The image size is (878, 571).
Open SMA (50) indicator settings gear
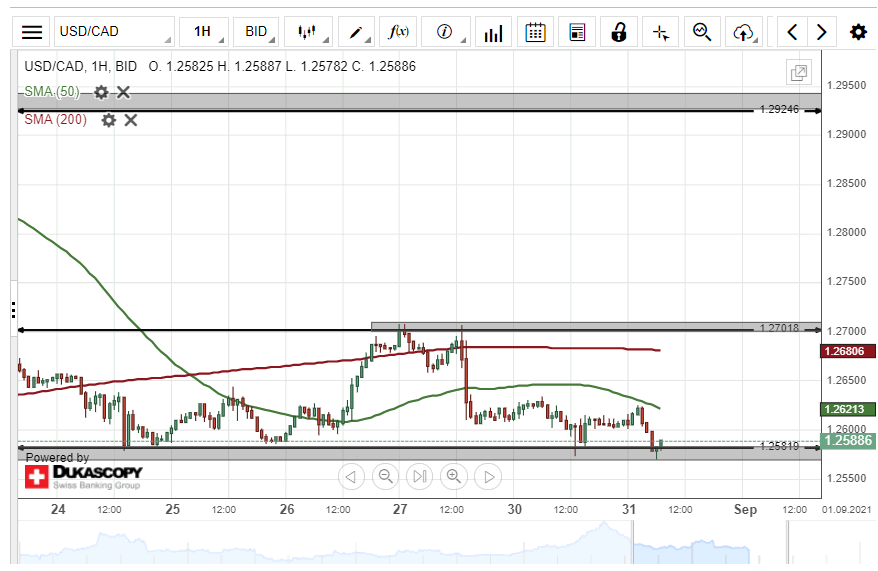coord(101,92)
